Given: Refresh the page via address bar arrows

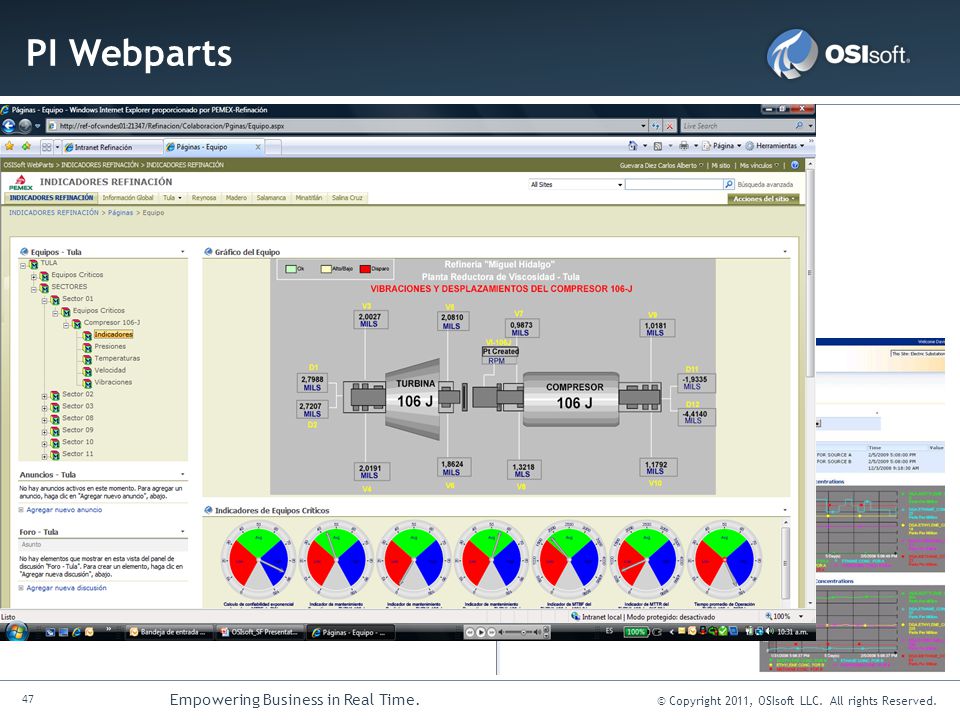Looking at the screenshot, I should point(656,126).
